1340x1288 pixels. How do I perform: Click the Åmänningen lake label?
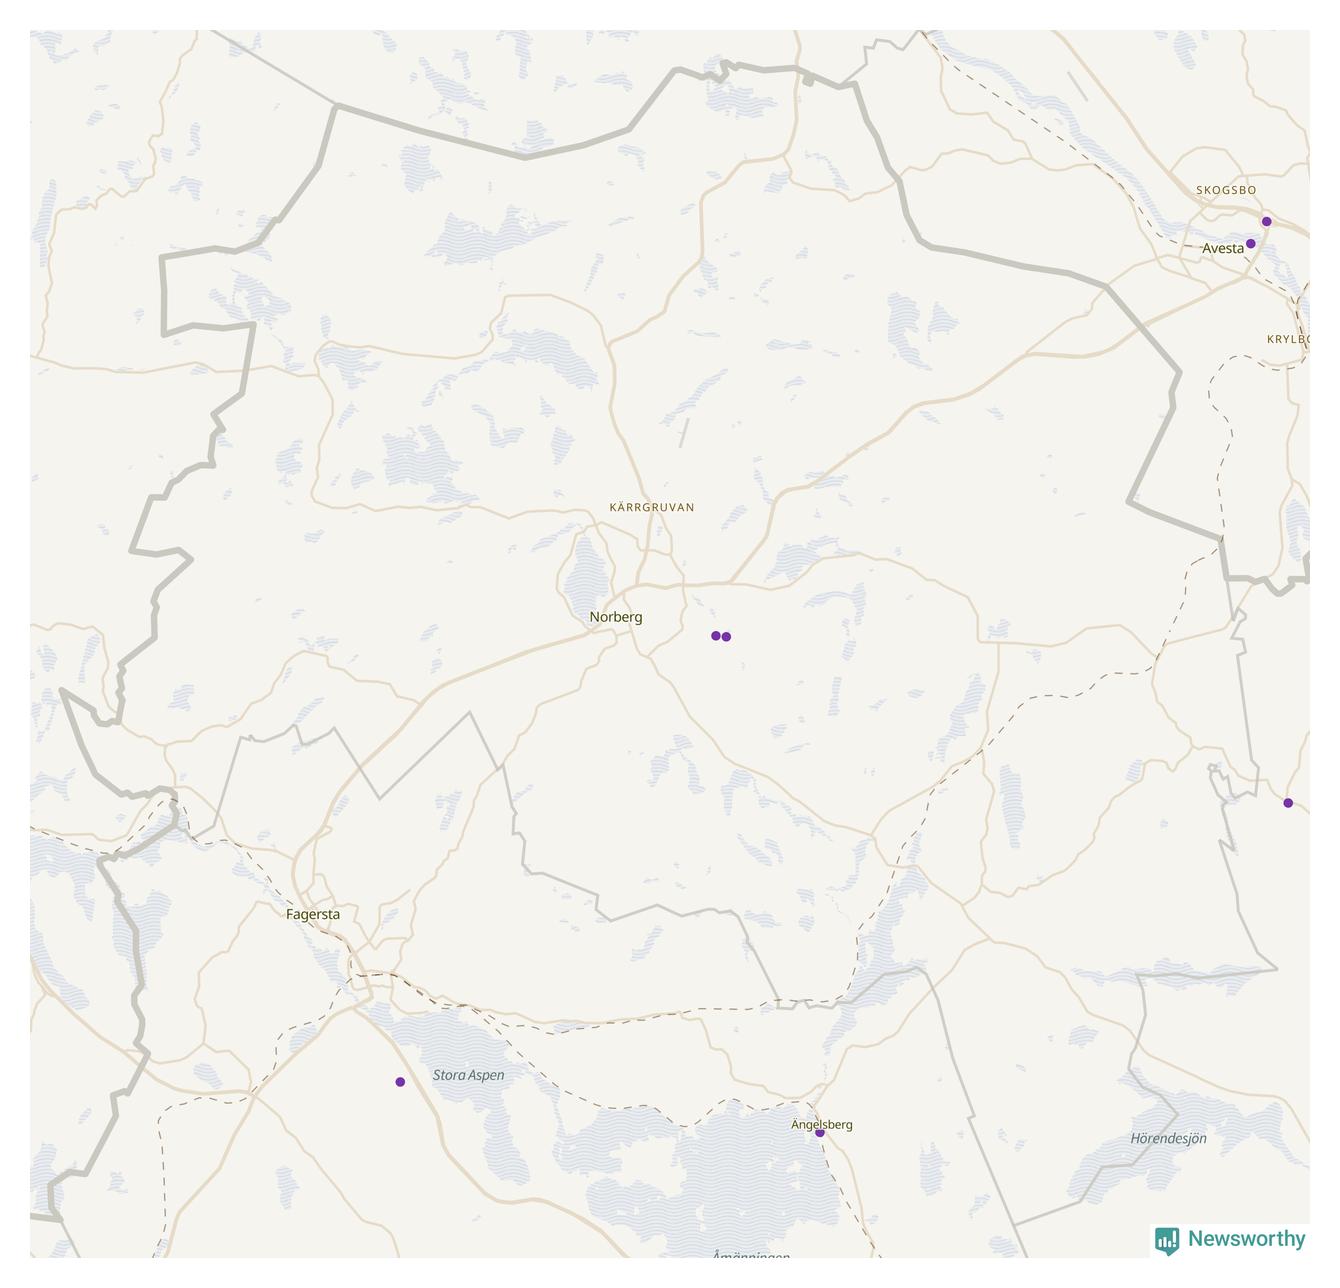[x=751, y=1254]
